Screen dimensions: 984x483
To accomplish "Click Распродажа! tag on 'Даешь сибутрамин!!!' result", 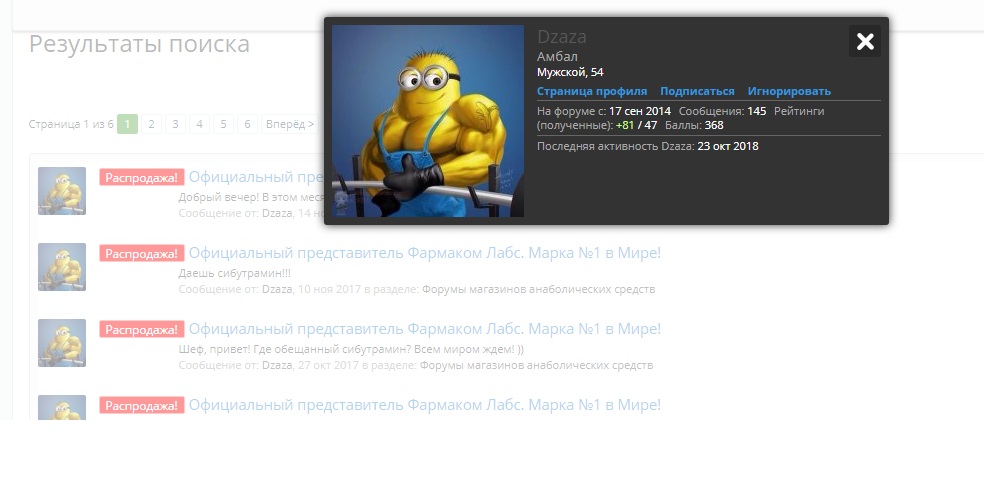I will pos(142,253).
